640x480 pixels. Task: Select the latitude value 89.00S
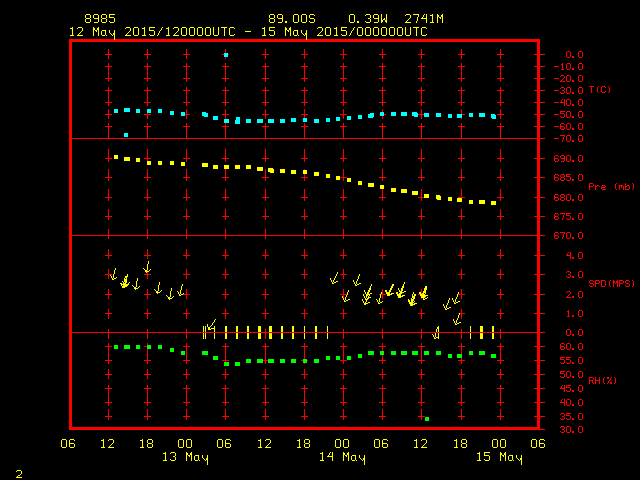click(x=292, y=19)
